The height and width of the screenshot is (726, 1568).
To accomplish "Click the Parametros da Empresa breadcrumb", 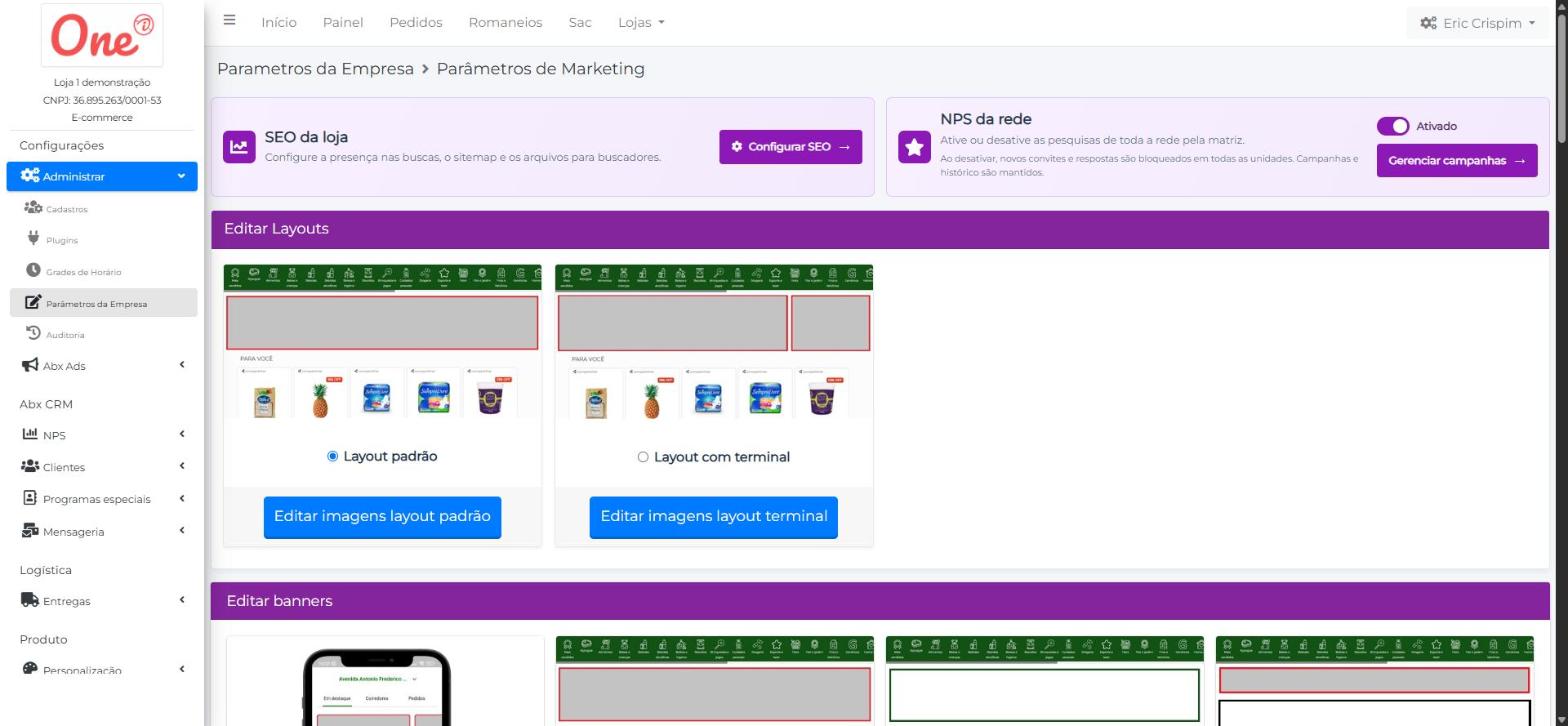I will point(315,69).
